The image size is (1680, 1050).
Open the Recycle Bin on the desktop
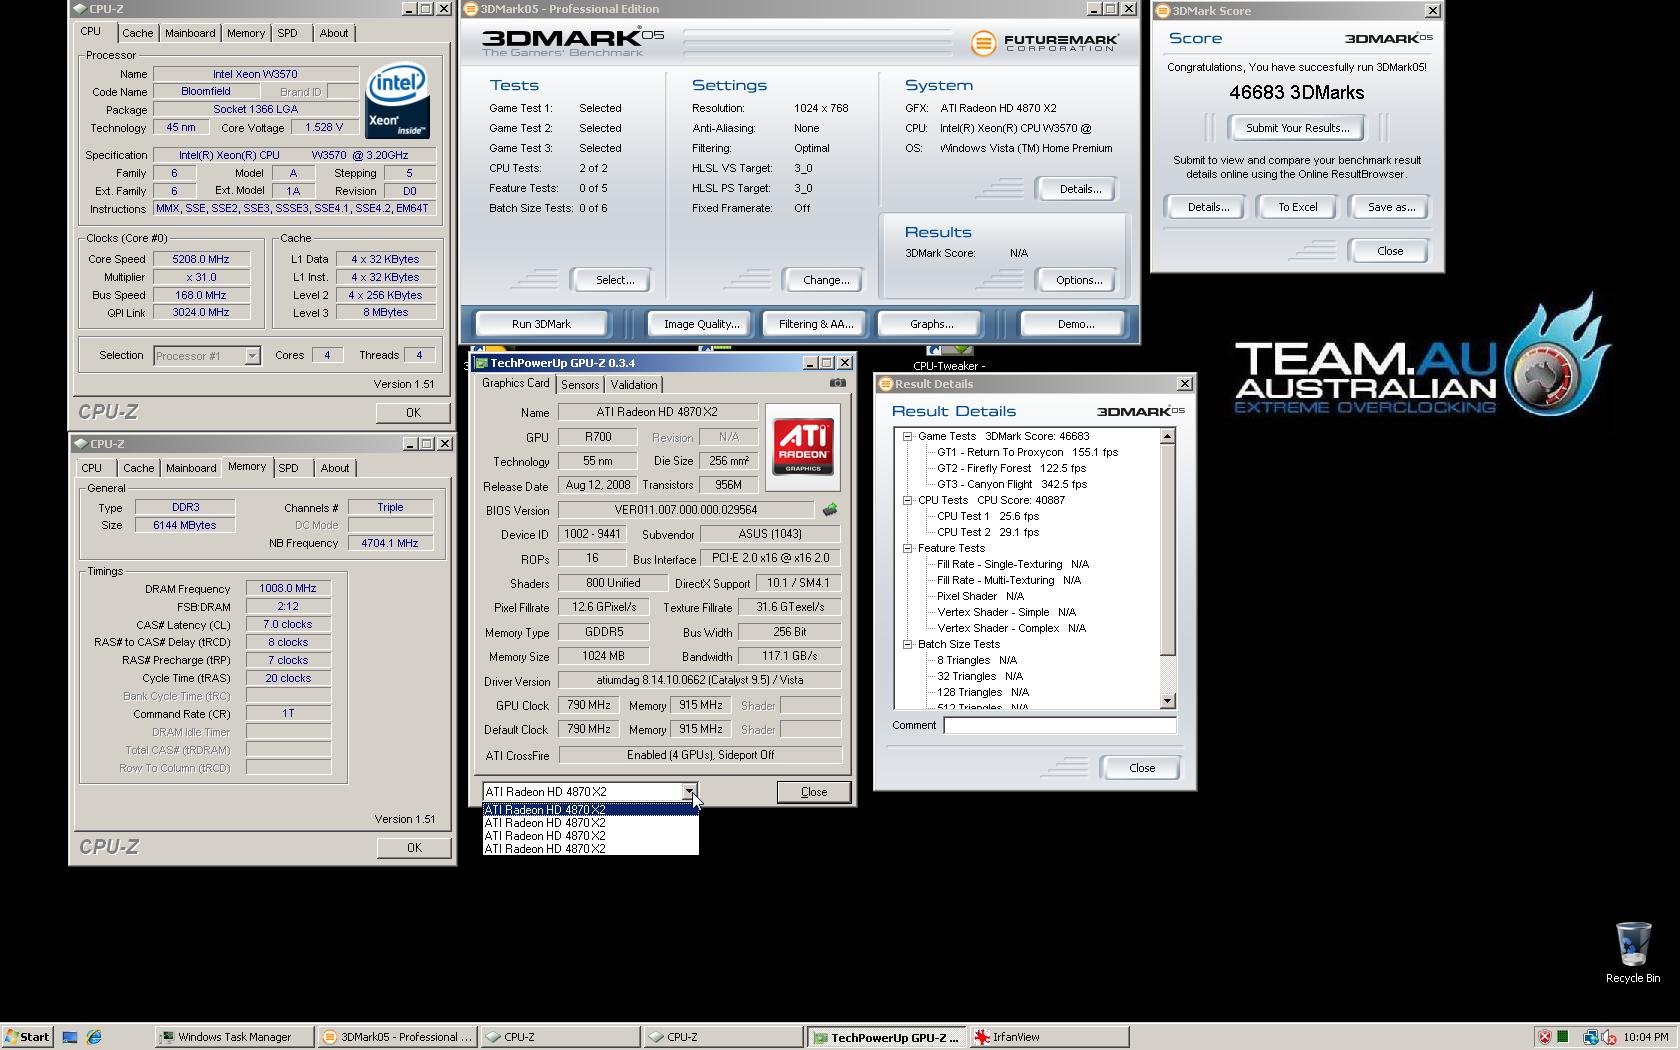(1633, 952)
